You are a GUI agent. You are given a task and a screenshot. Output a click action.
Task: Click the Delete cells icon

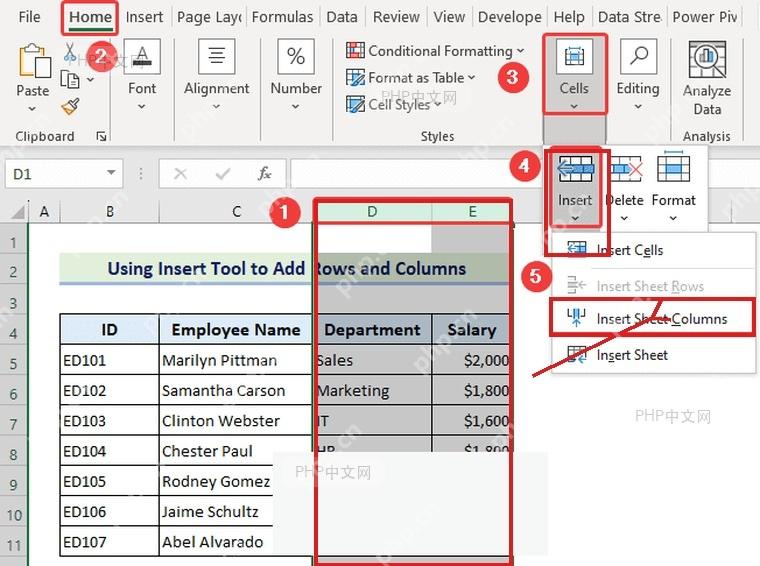pyautogui.click(x=625, y=169)
